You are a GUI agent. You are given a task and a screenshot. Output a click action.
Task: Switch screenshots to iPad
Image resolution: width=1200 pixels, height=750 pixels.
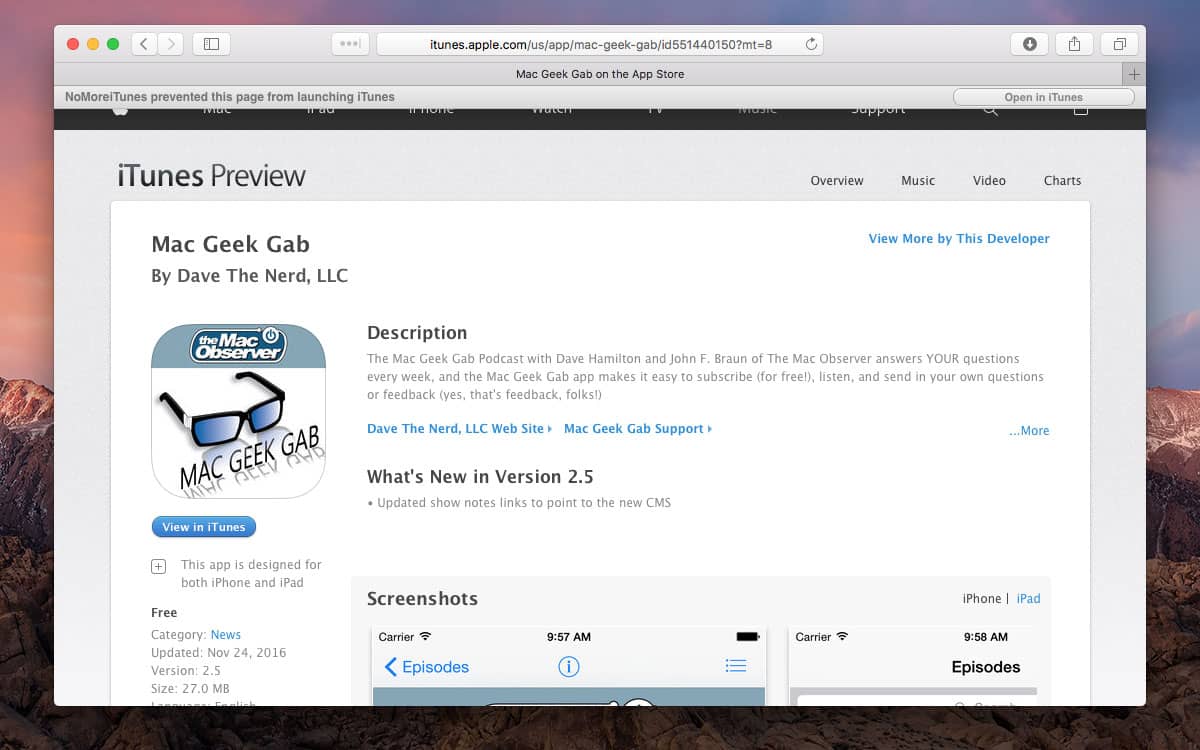(x=1029, y=599)
